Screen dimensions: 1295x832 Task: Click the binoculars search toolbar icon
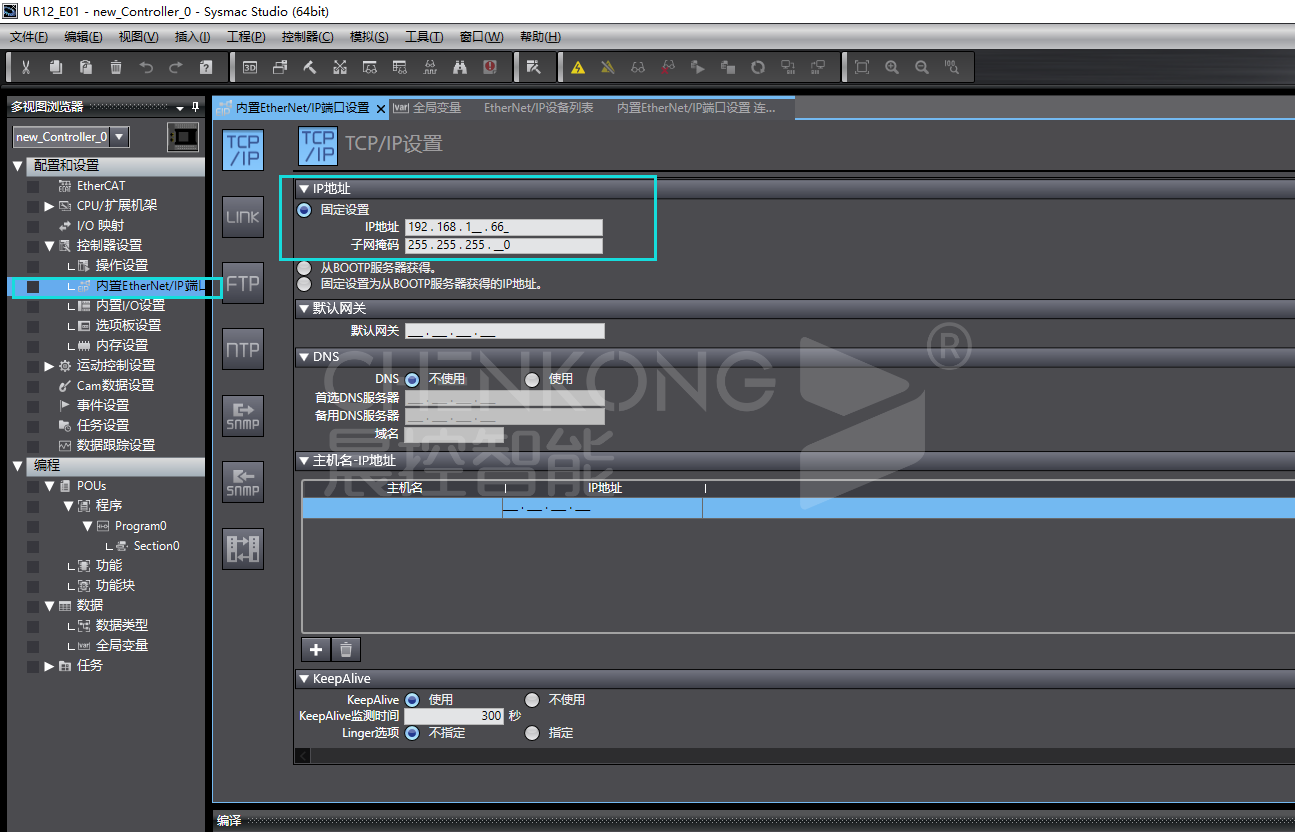460,67
